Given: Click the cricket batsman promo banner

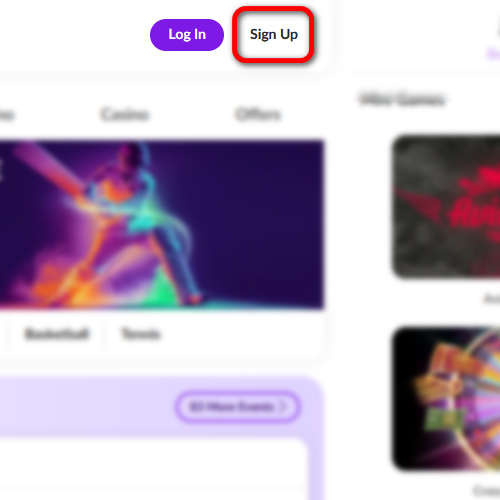Looking at the screenshot, I should pyautogui.click(x=161, y=224).
